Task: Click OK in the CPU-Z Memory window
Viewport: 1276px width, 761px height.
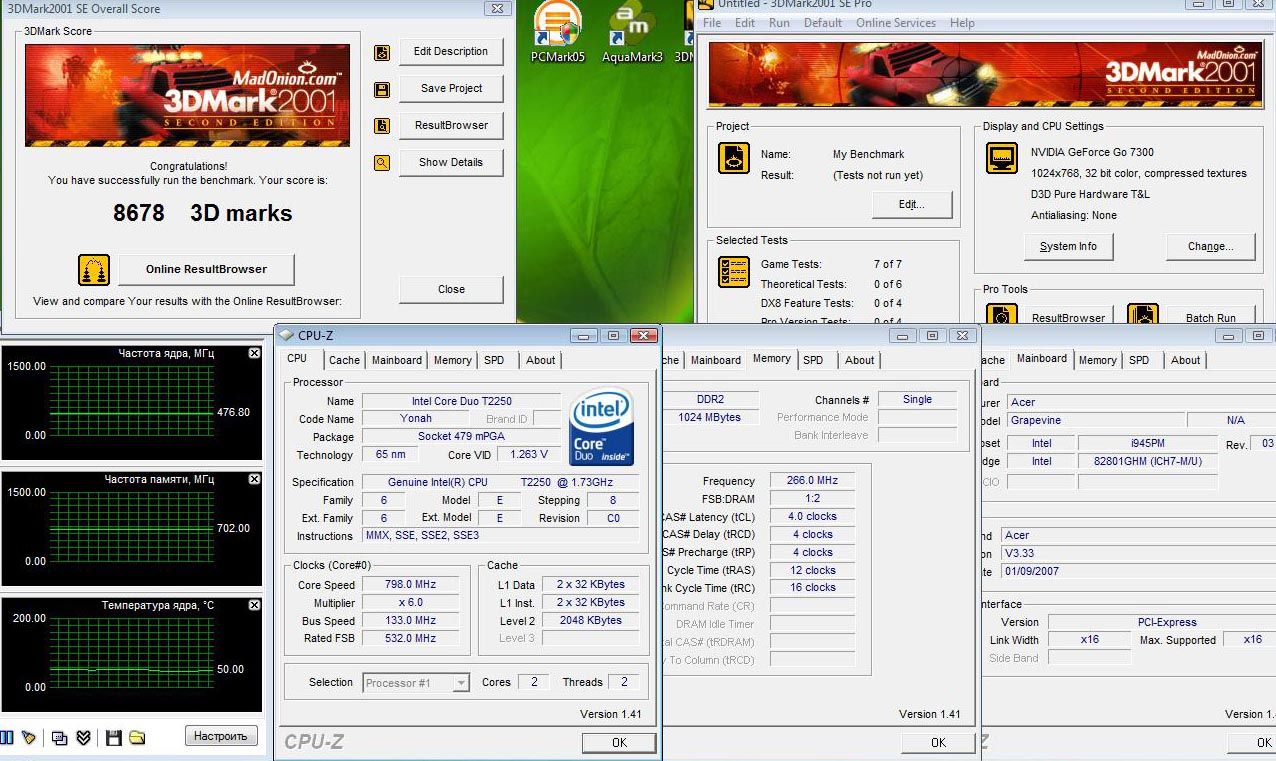Action: pyautogui.click(x=938, y=743)
